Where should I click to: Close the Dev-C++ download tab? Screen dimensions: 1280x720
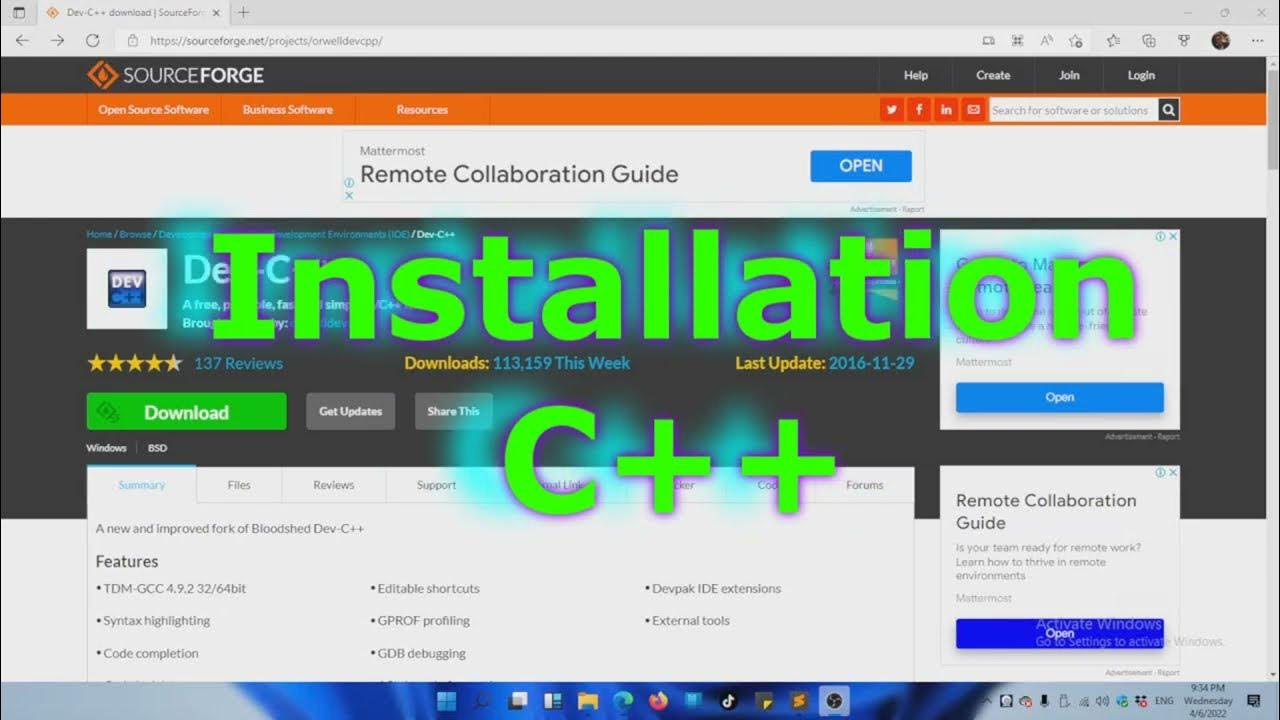click(217, 13)
